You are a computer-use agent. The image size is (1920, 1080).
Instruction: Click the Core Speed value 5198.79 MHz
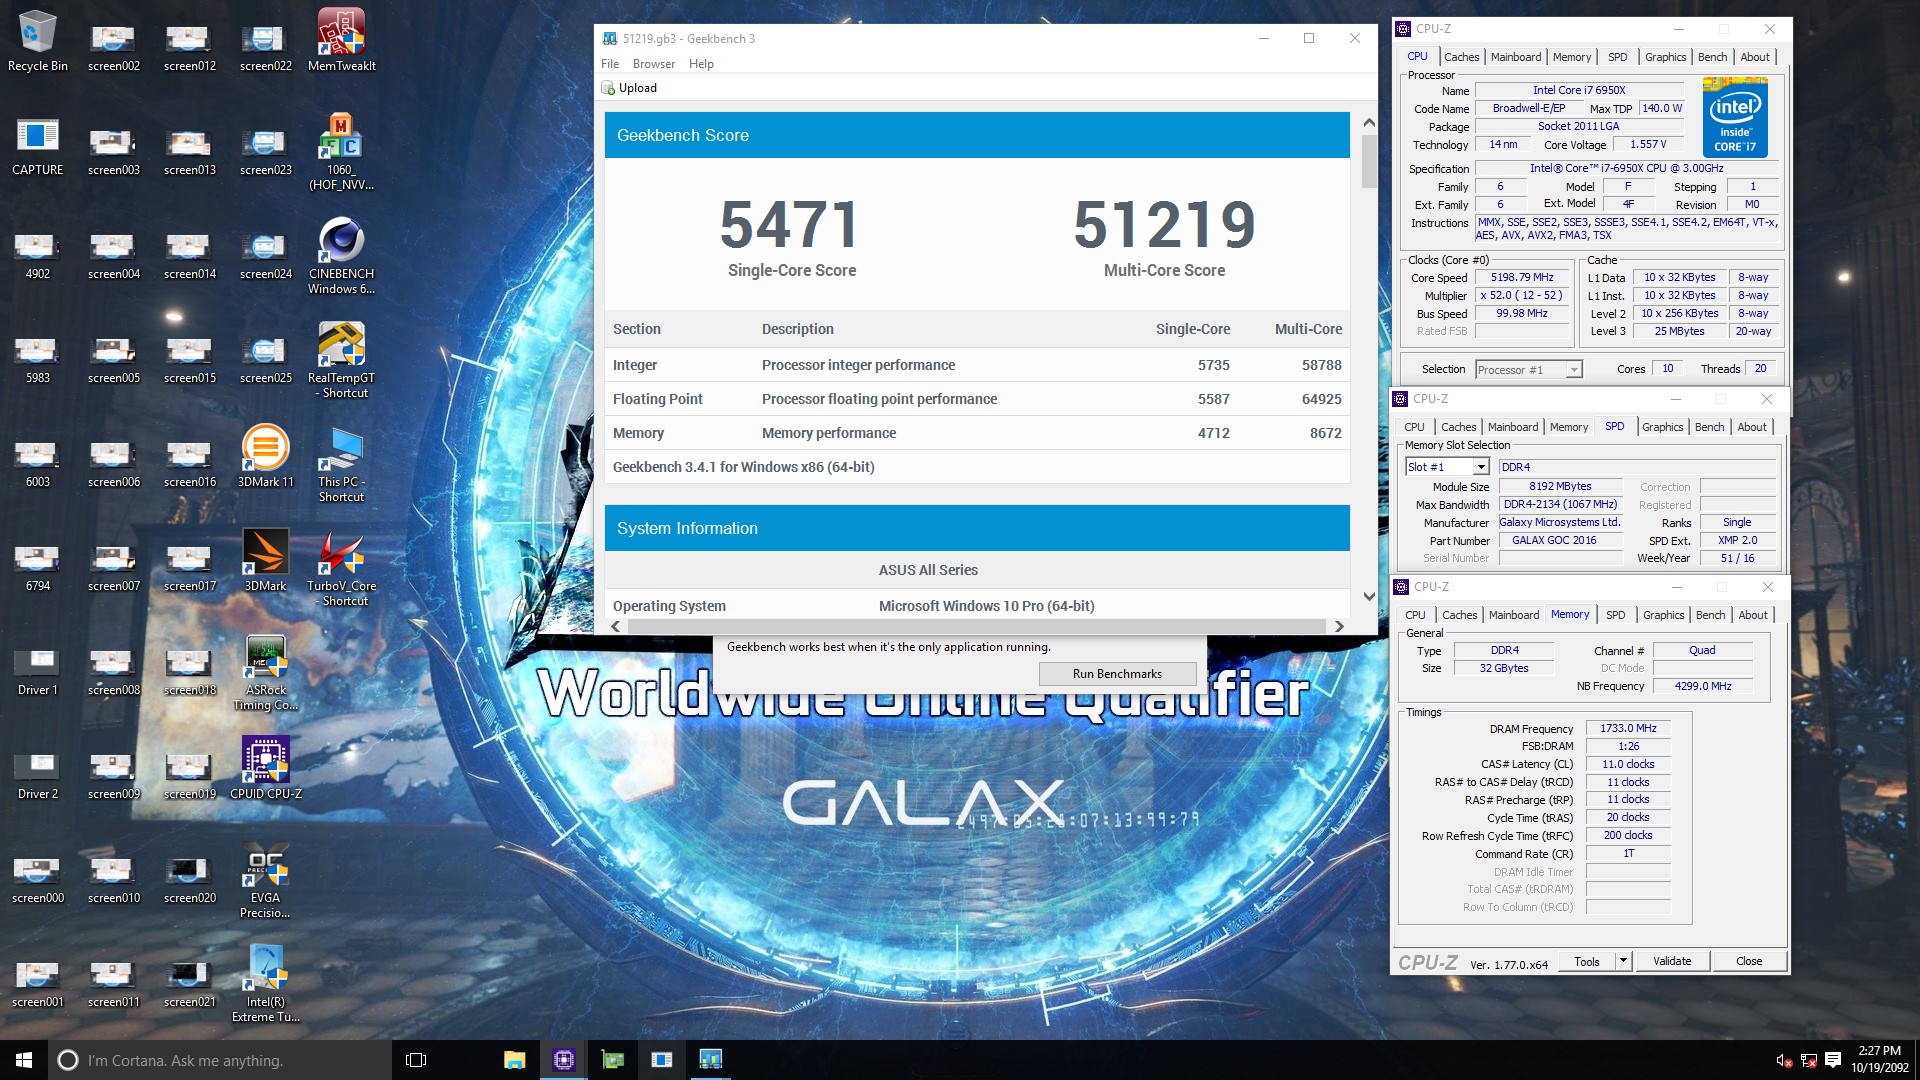[x=1522, y=277]
